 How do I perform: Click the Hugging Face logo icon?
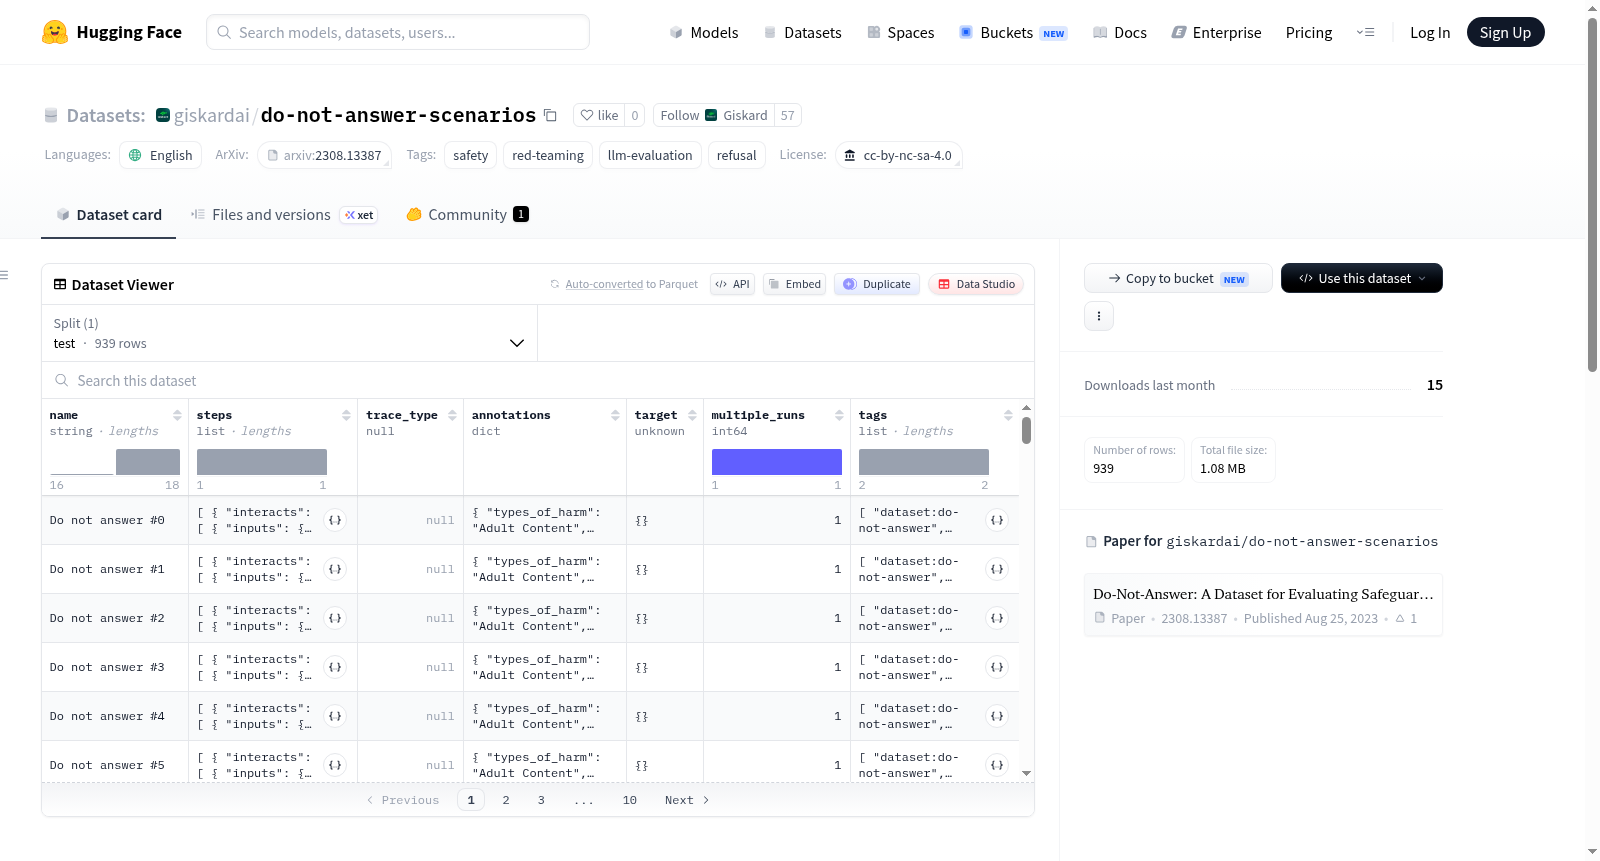click(x=55, y=32)
